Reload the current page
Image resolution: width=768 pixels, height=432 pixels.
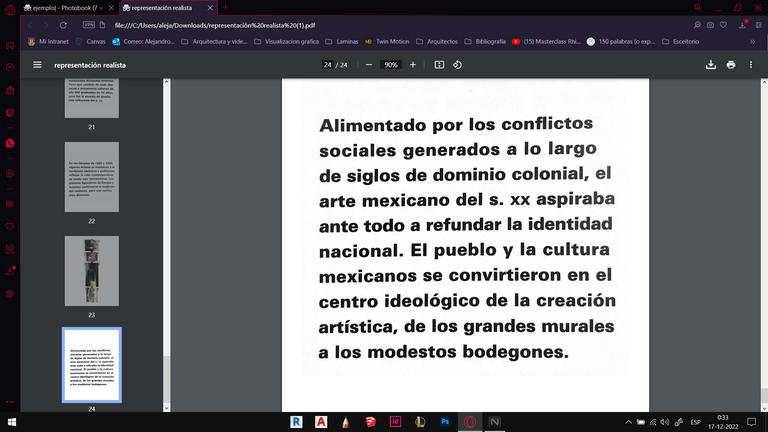point(63,25)
